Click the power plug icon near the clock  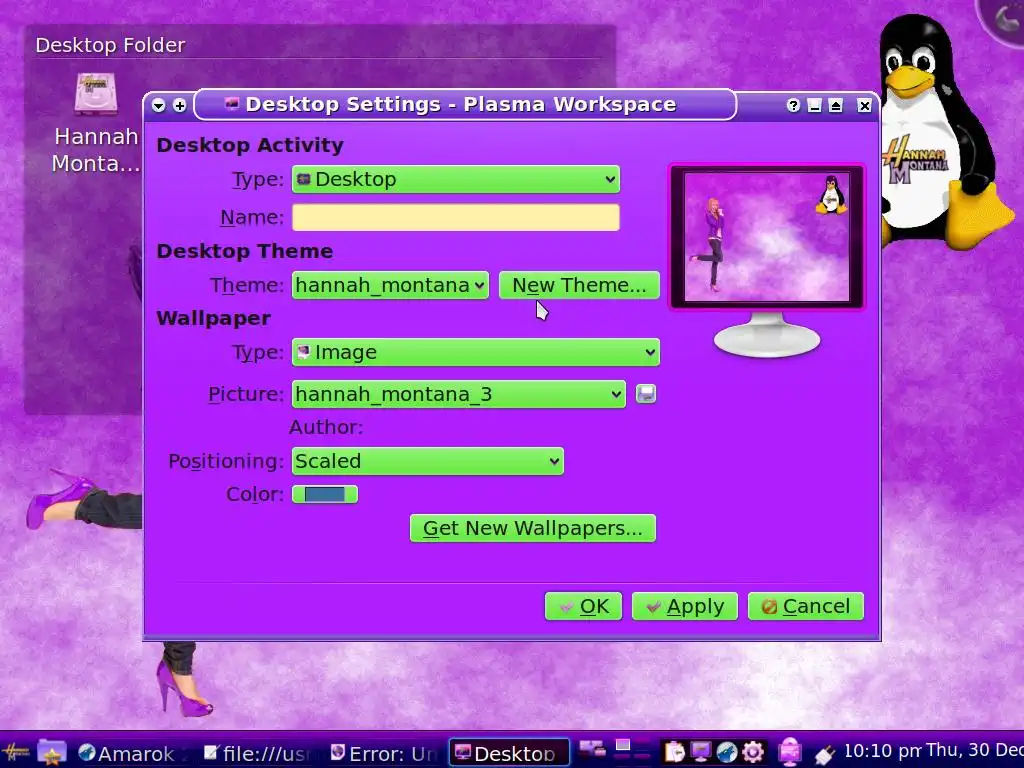pyautogui.click(x=824, y=754)
